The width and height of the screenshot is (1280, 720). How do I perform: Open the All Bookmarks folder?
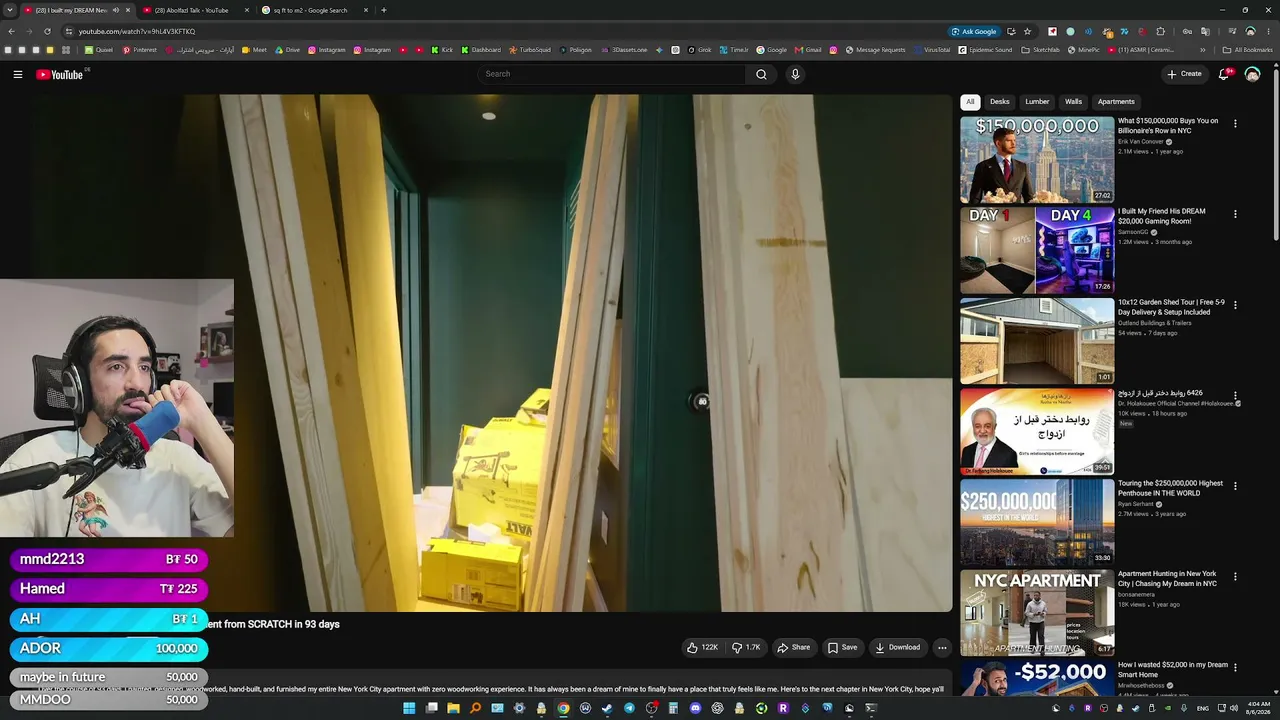pyautogui.click(x=1248, y=50)
